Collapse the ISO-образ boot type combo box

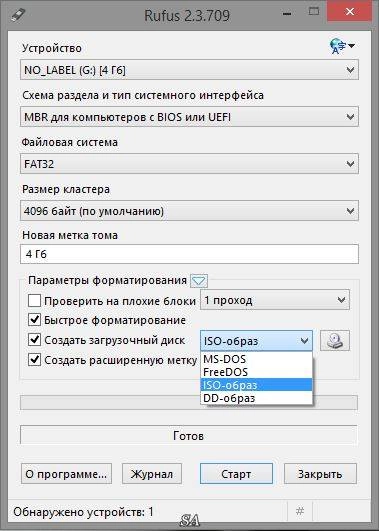pyautogui.click(x=256, y=341)
